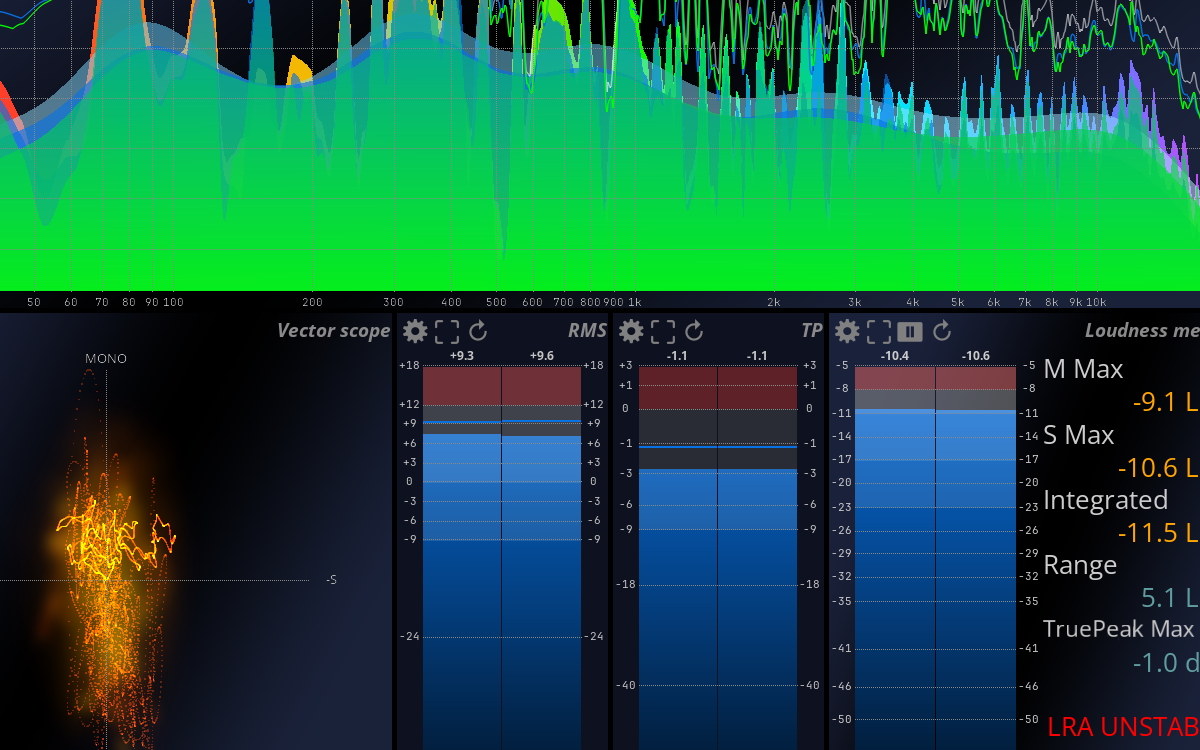Select the TP panel title

(812, 330)
